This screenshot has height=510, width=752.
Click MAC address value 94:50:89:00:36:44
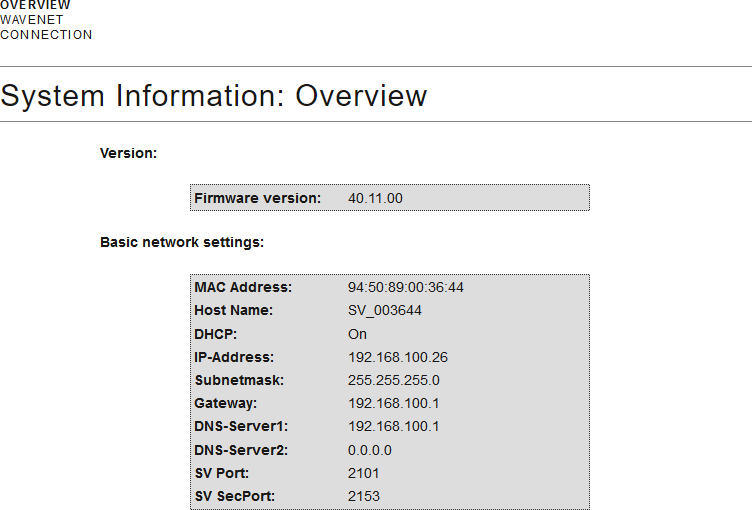(x=405, y=287)
